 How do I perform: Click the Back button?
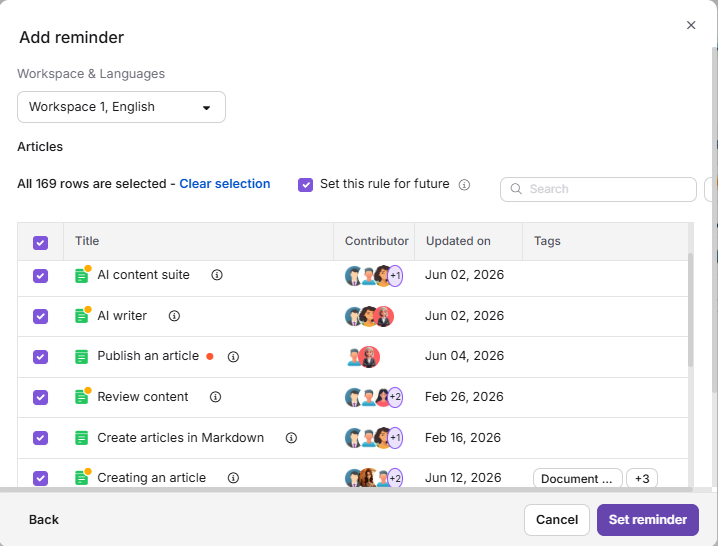tap(44, 519)
